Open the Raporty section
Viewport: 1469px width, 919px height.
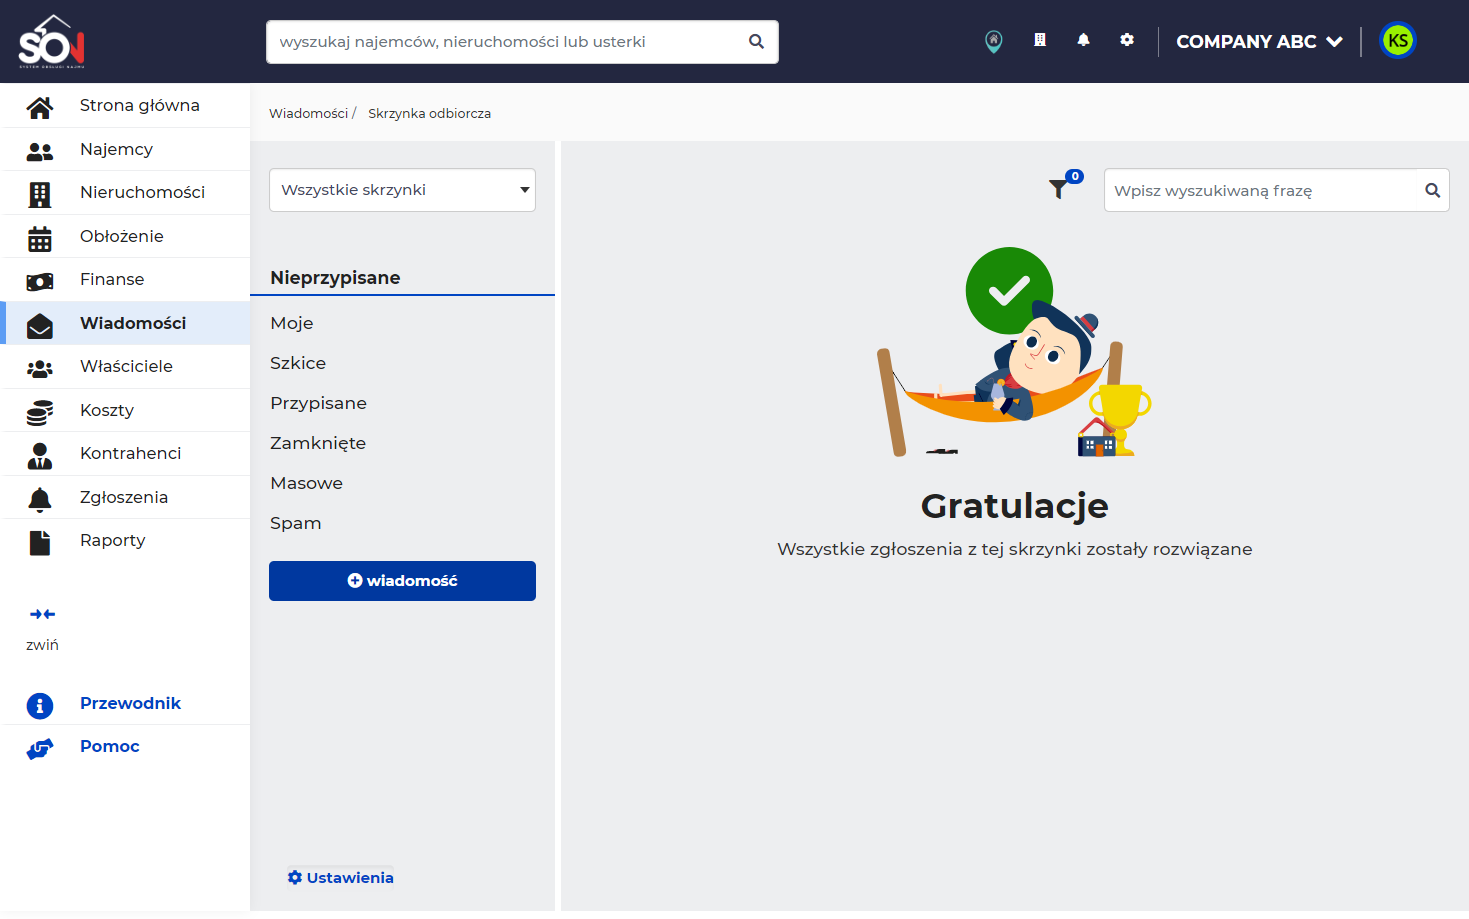(x=113, y=540)
